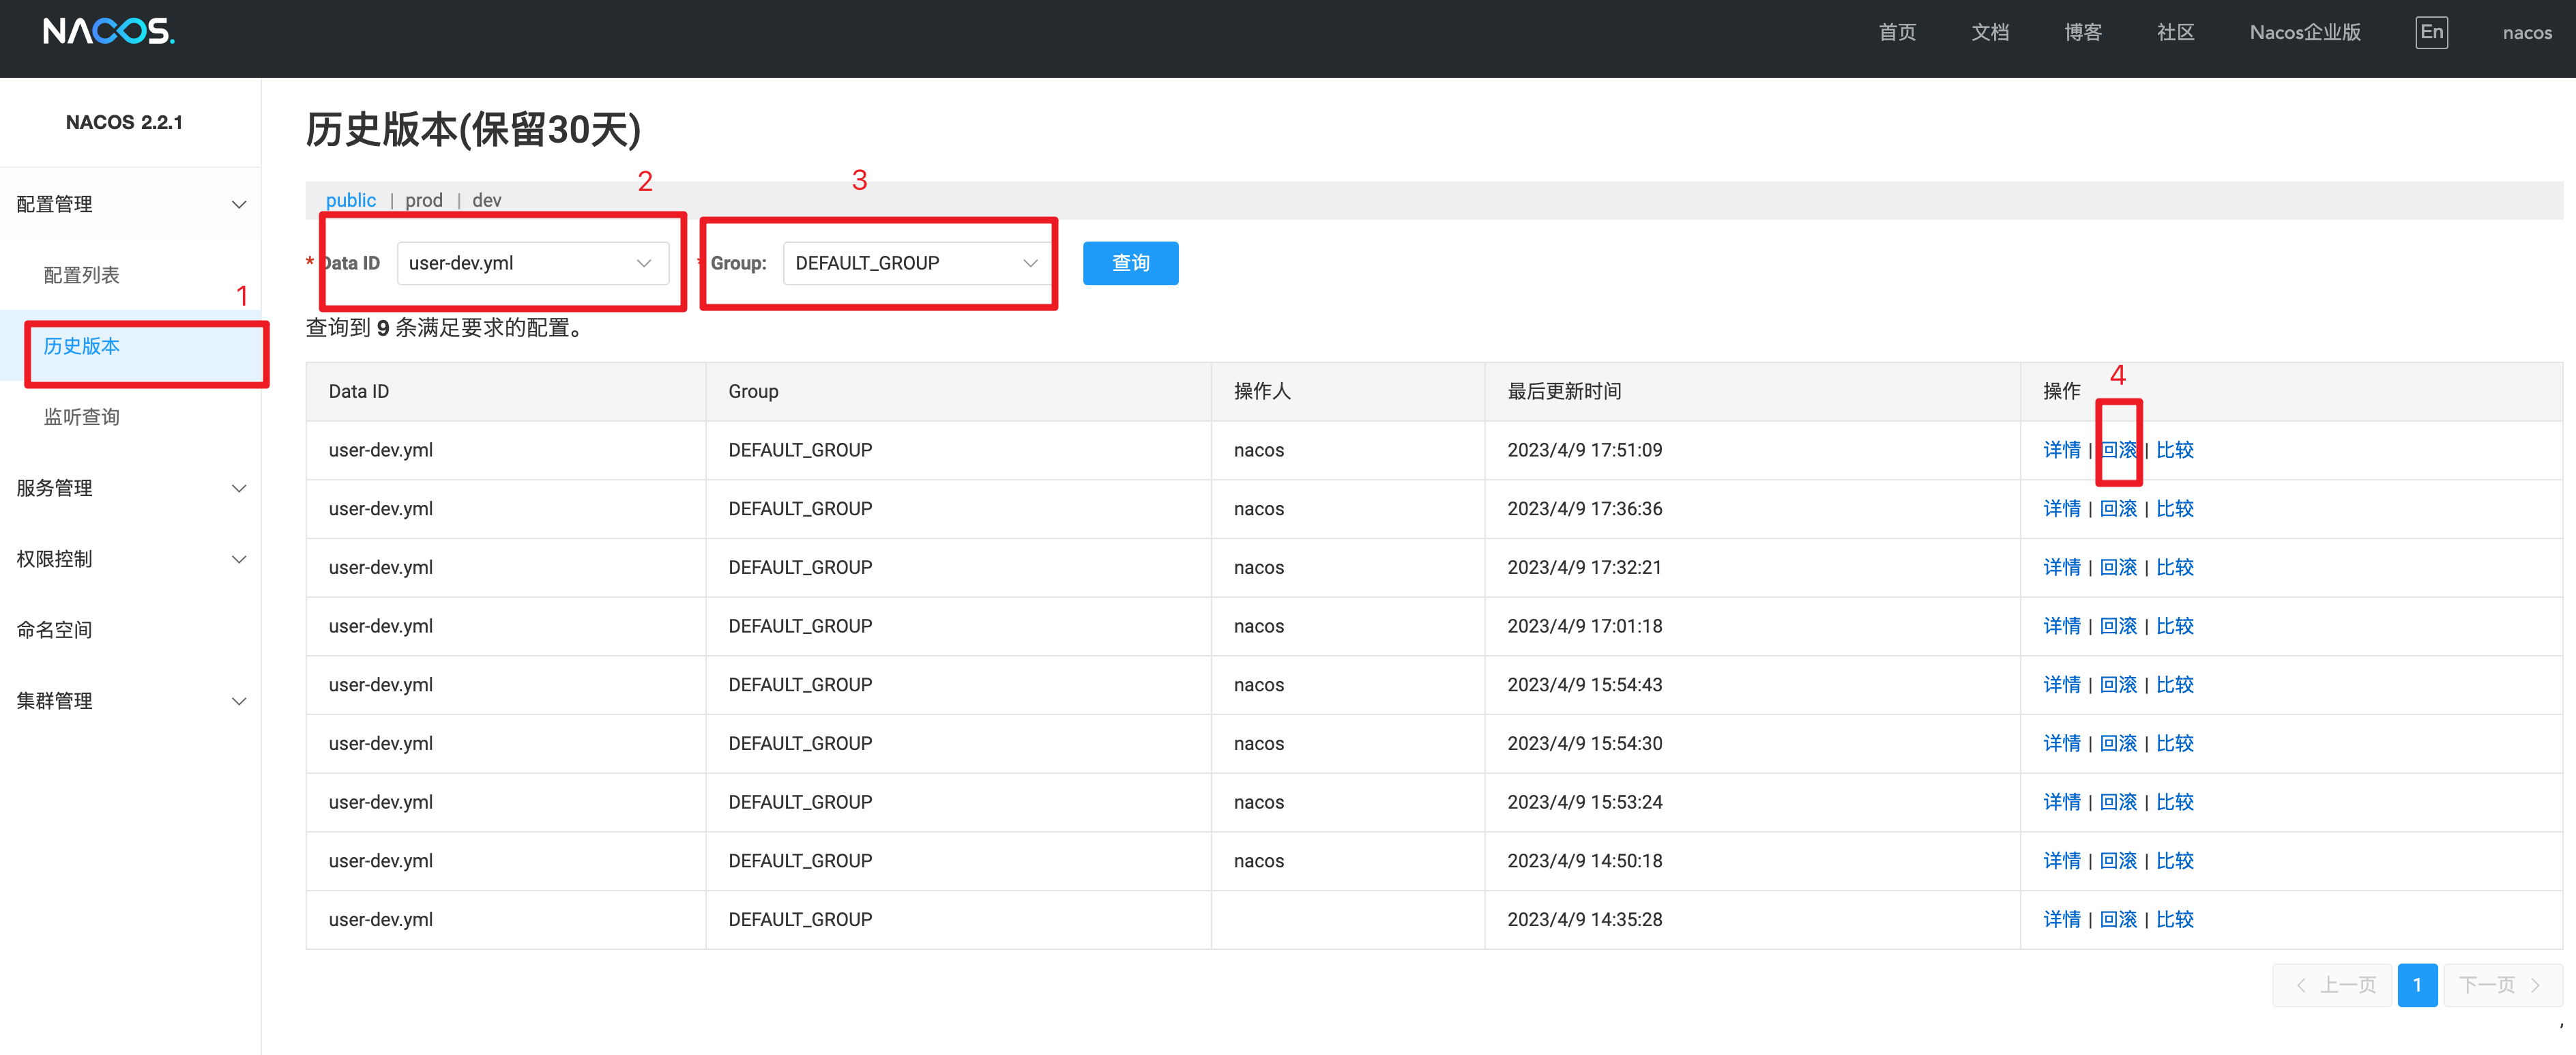The image size is (2576, 1055).
Task: Open 命名空间 in the sidebar
Action: click(x=55, y=630)
